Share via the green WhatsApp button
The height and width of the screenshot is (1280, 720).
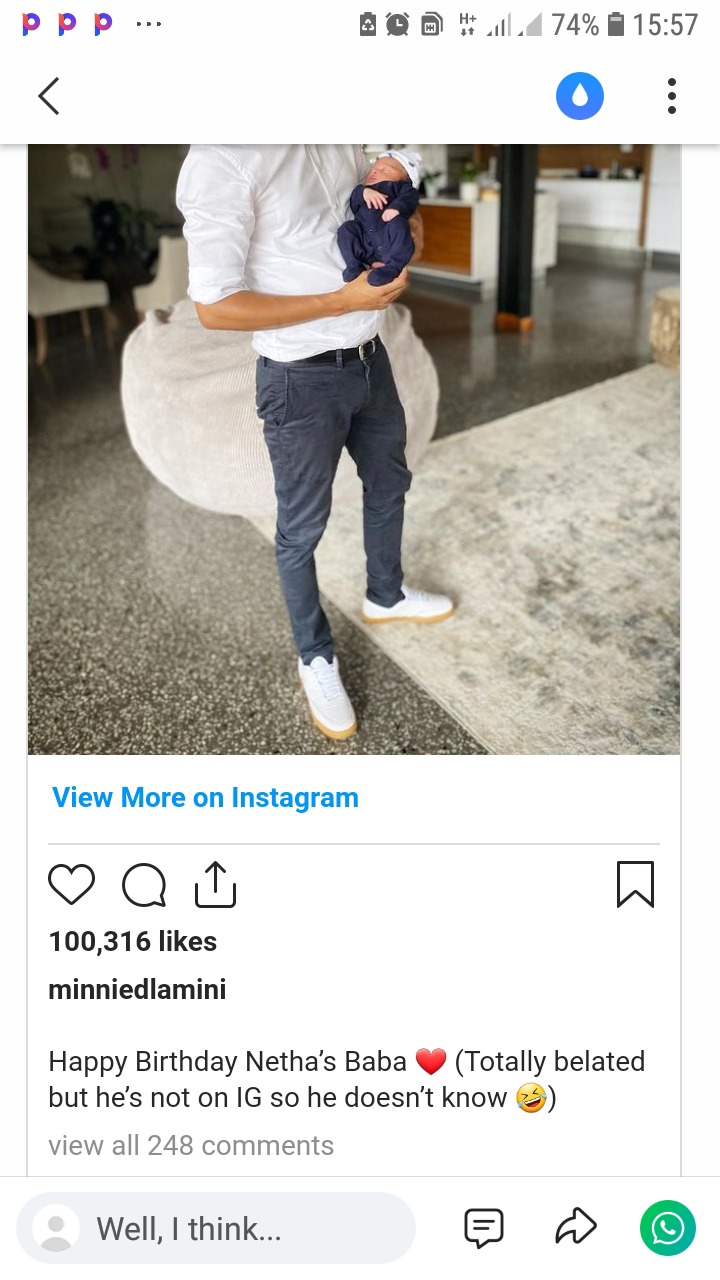point(668,1228)
